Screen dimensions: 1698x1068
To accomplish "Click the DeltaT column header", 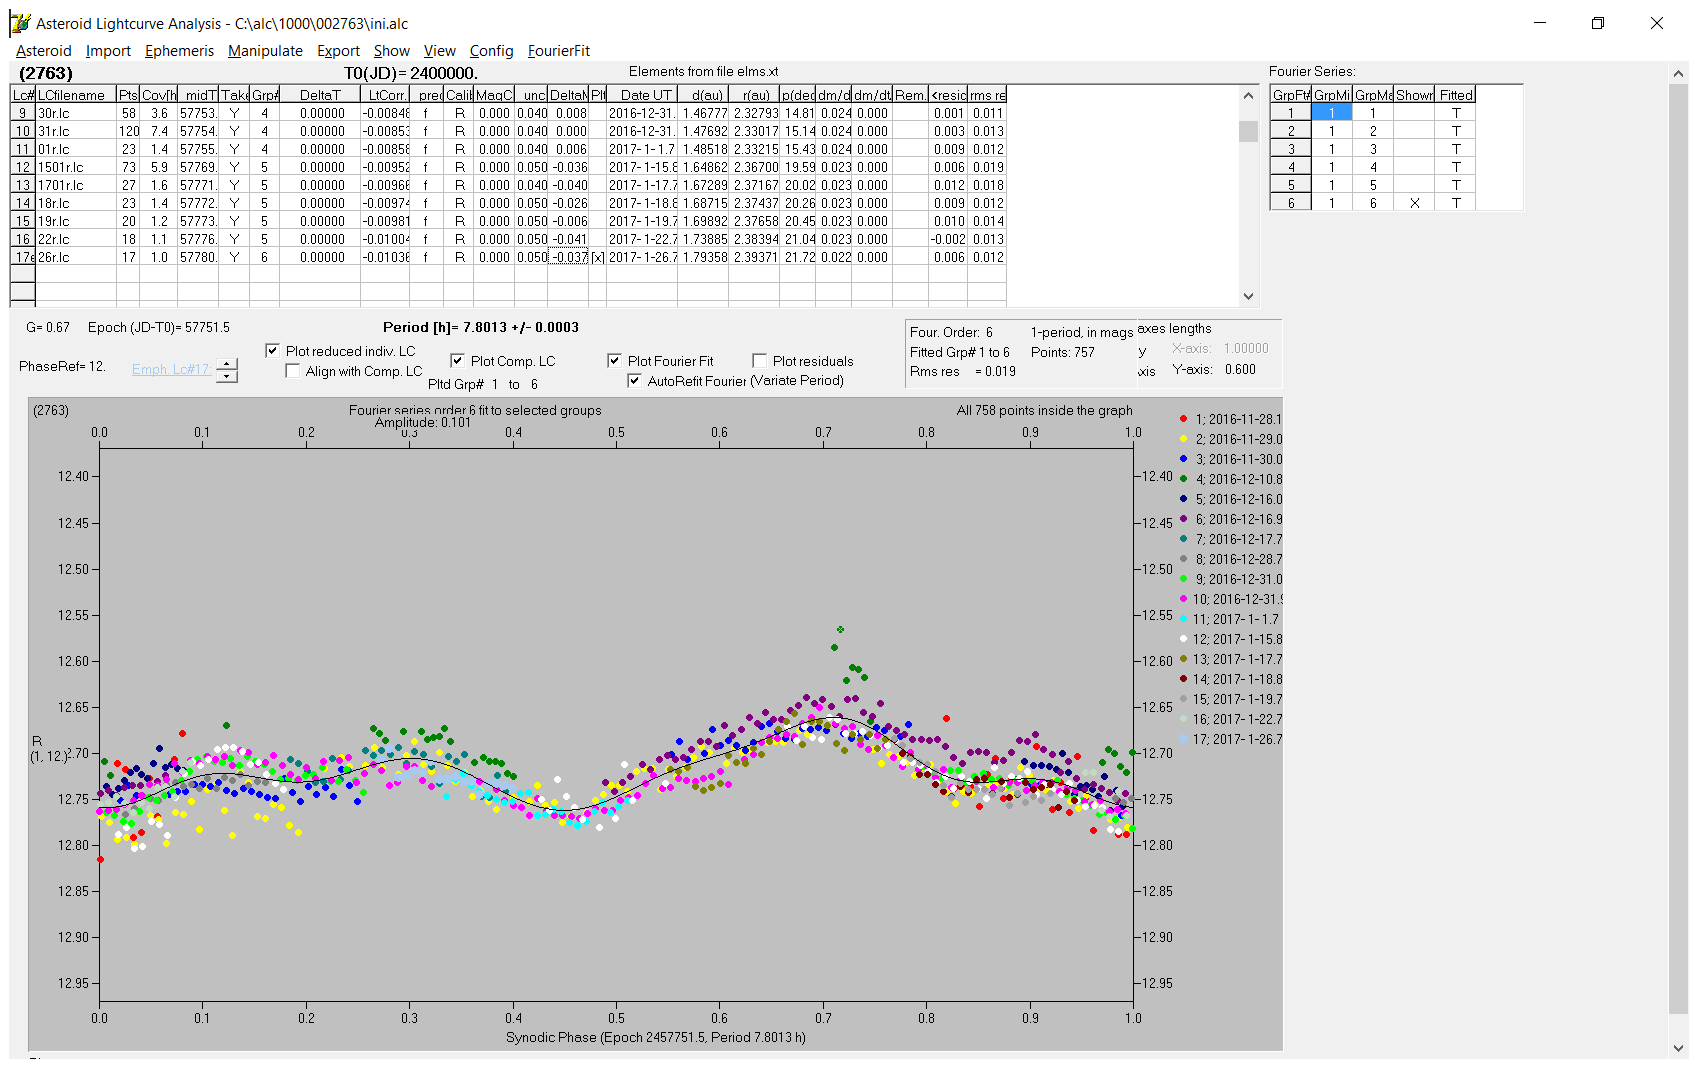I will [320, 95].
